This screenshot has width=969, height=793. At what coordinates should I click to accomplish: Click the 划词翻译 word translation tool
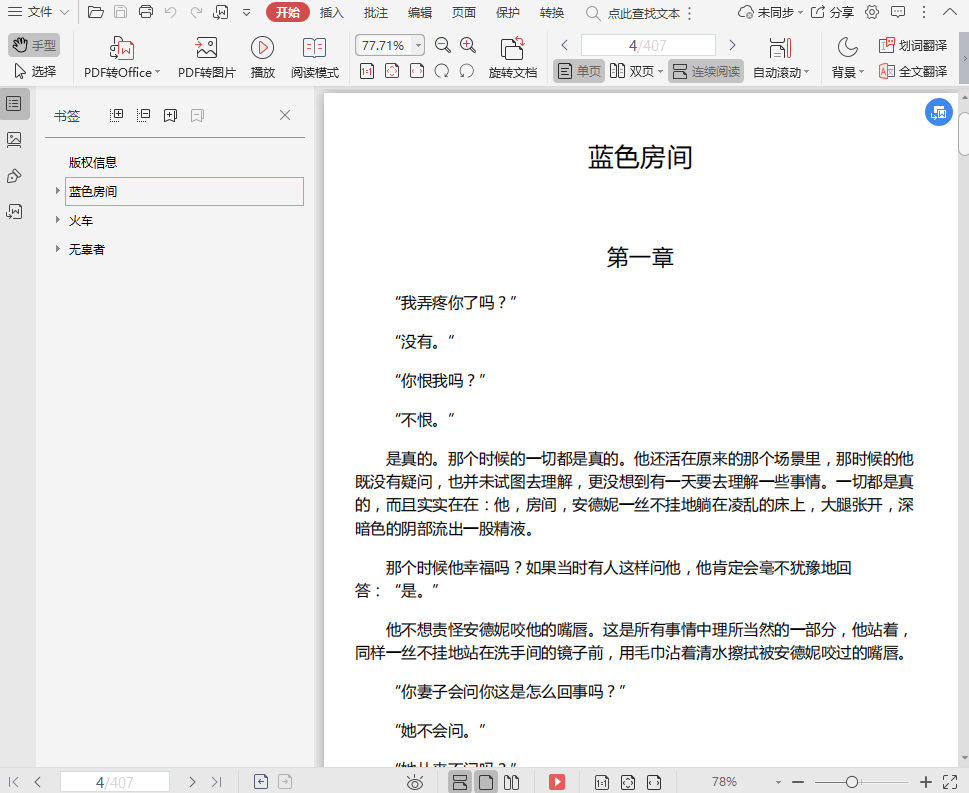(913, 45)
